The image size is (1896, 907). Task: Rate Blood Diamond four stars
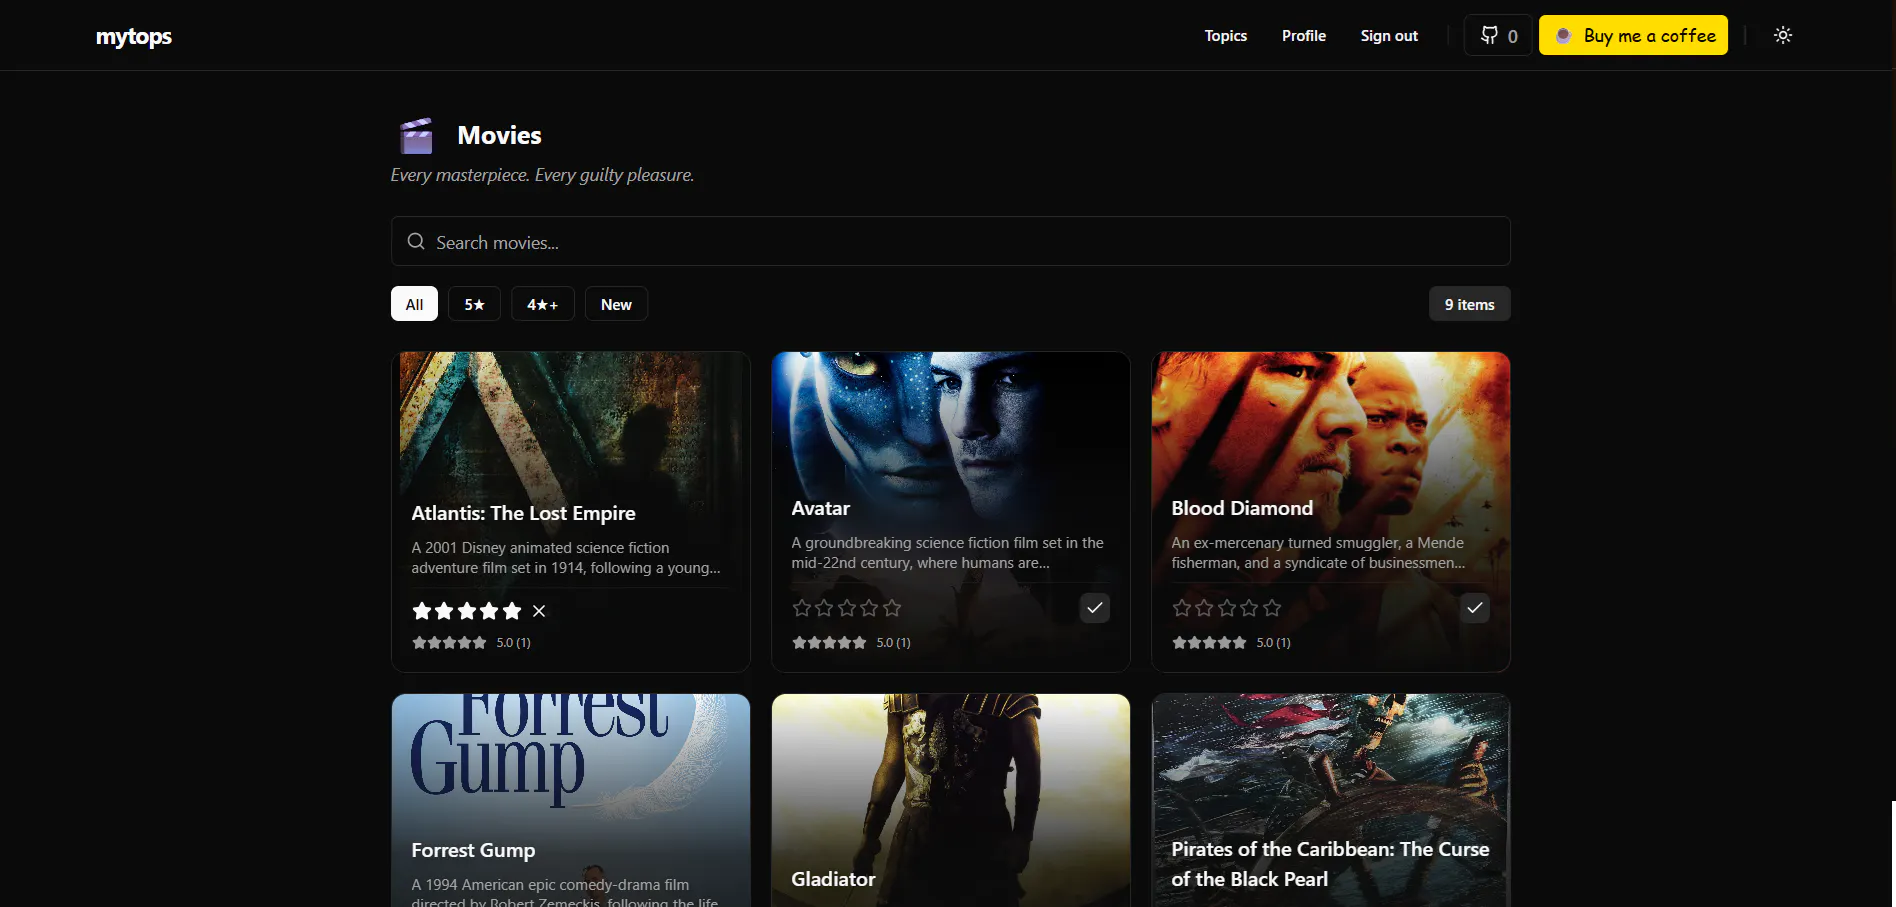click(1249, 608)
